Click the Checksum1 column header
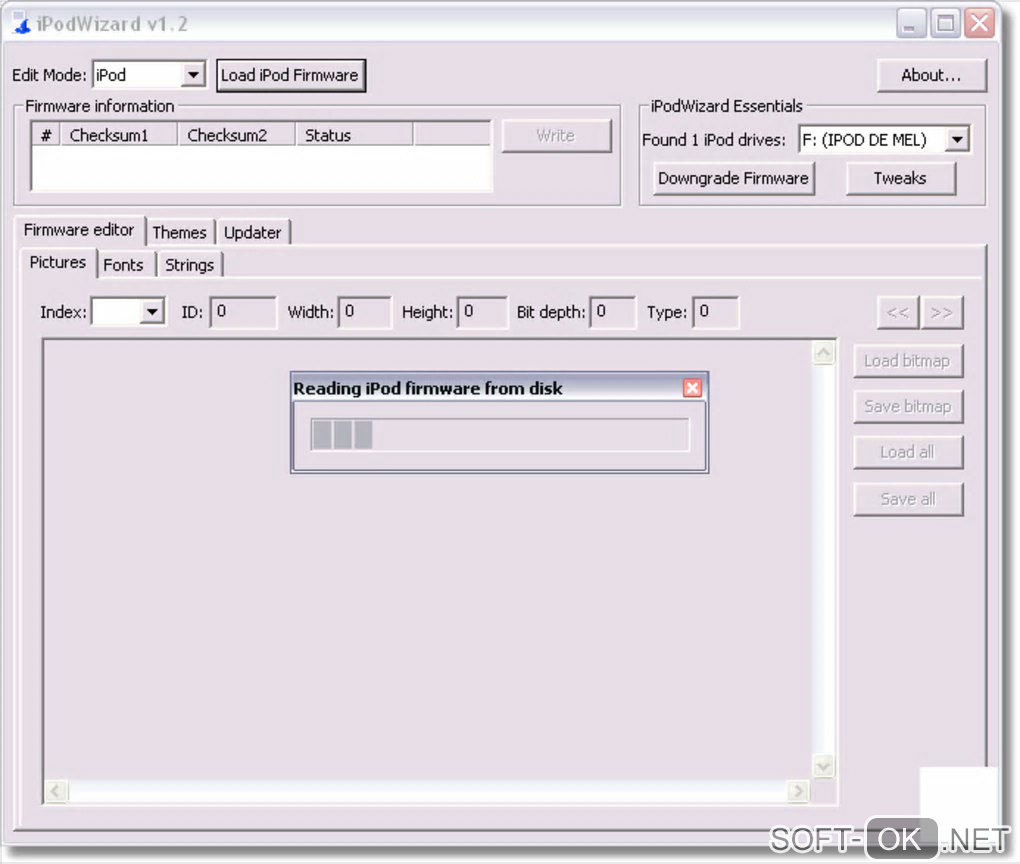The width and height of the screenshot is (1020, 864). click(x=119, y=135)
